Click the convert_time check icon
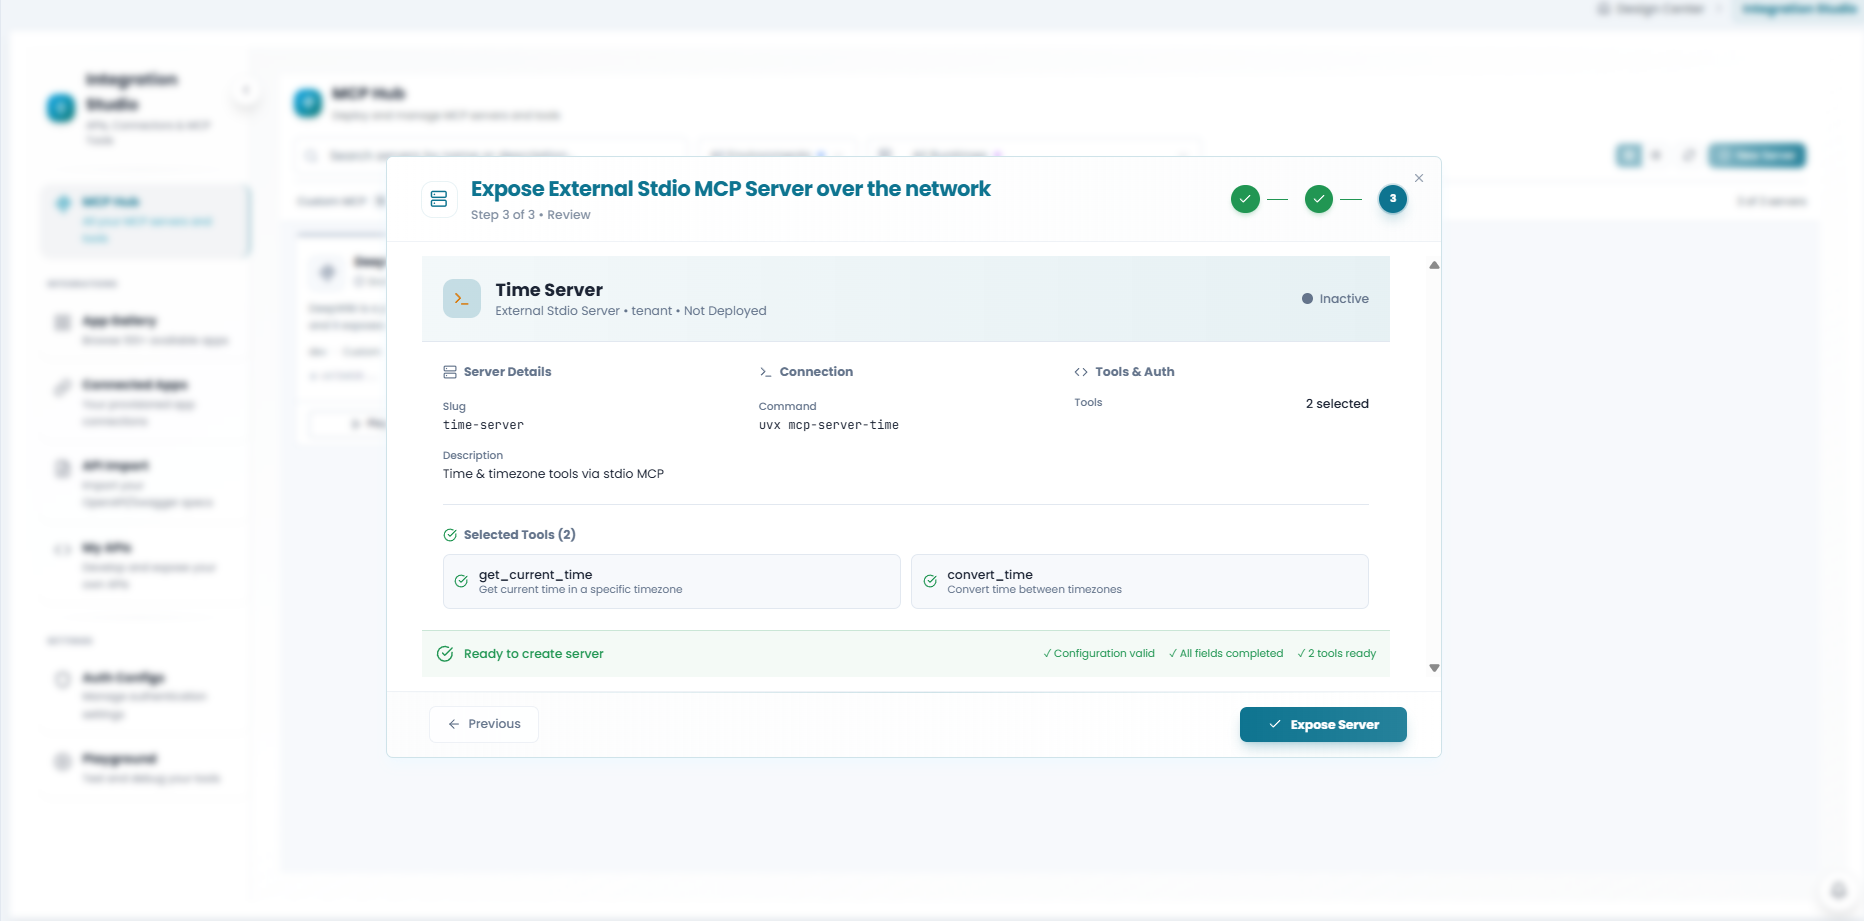The height and width of the screenshot is (921, 1864). coord(930,581)
